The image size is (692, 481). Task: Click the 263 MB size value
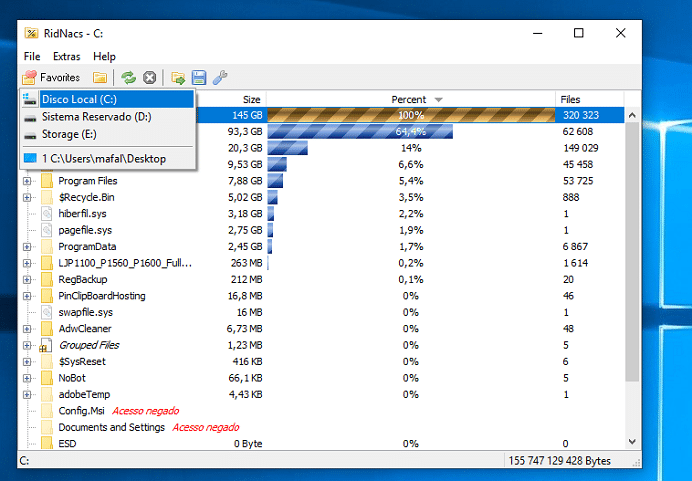tap(247, 263)
